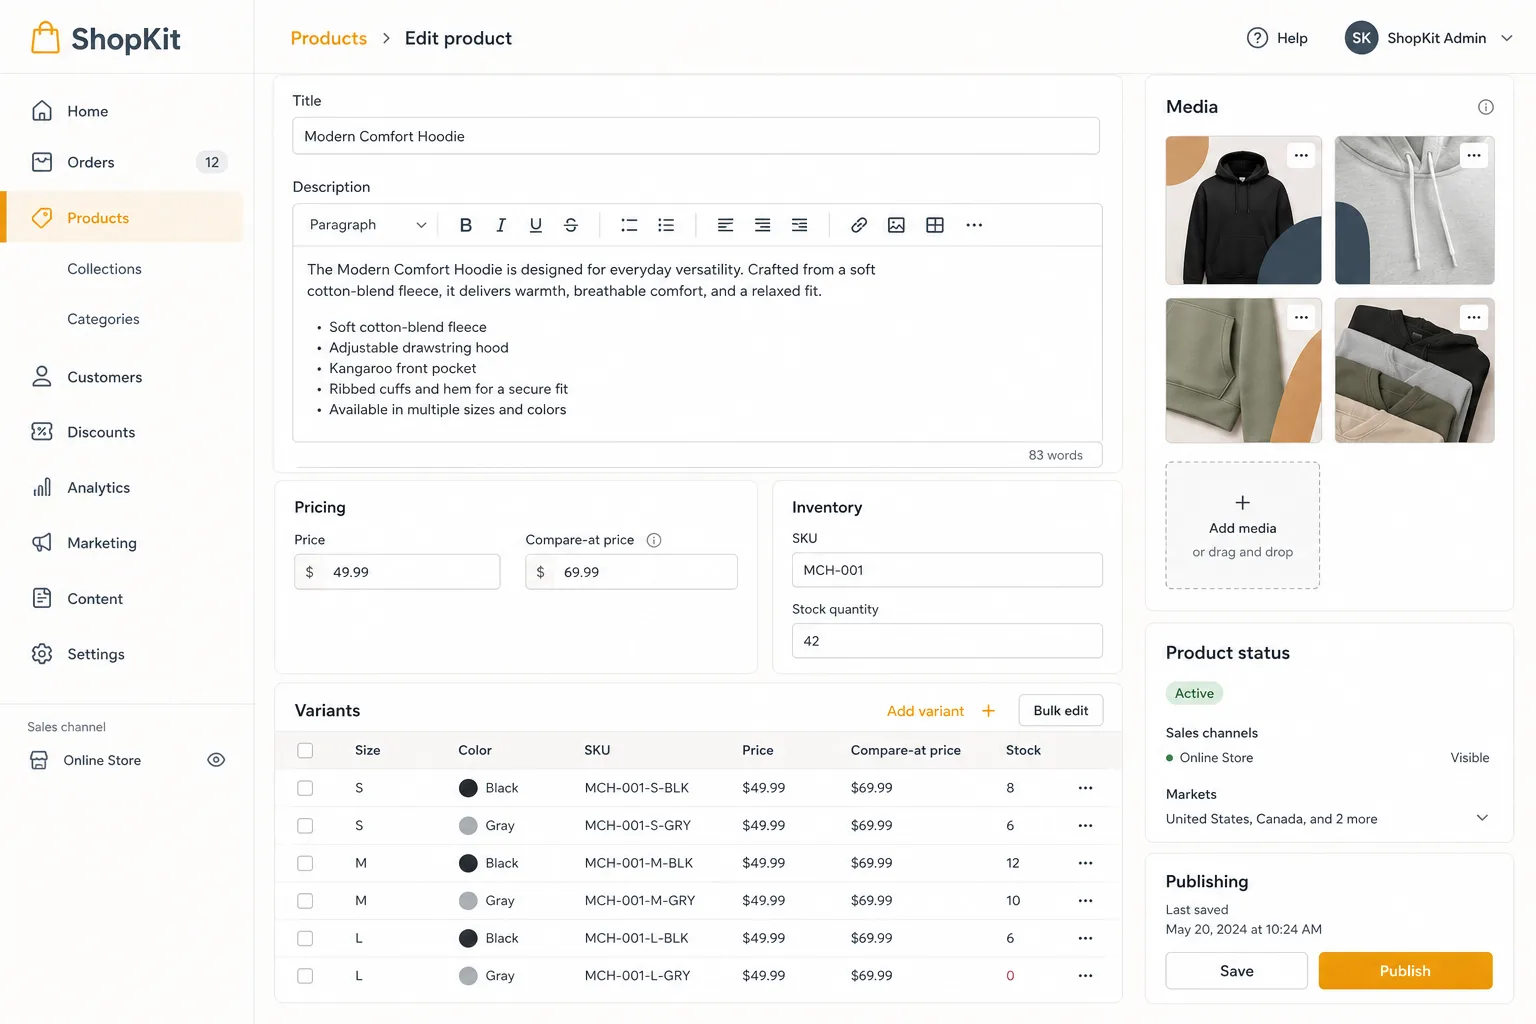The width and height of the screenshot is (1536, 1024).
Task: Click the Bulk edit button
Action: 1061,711
